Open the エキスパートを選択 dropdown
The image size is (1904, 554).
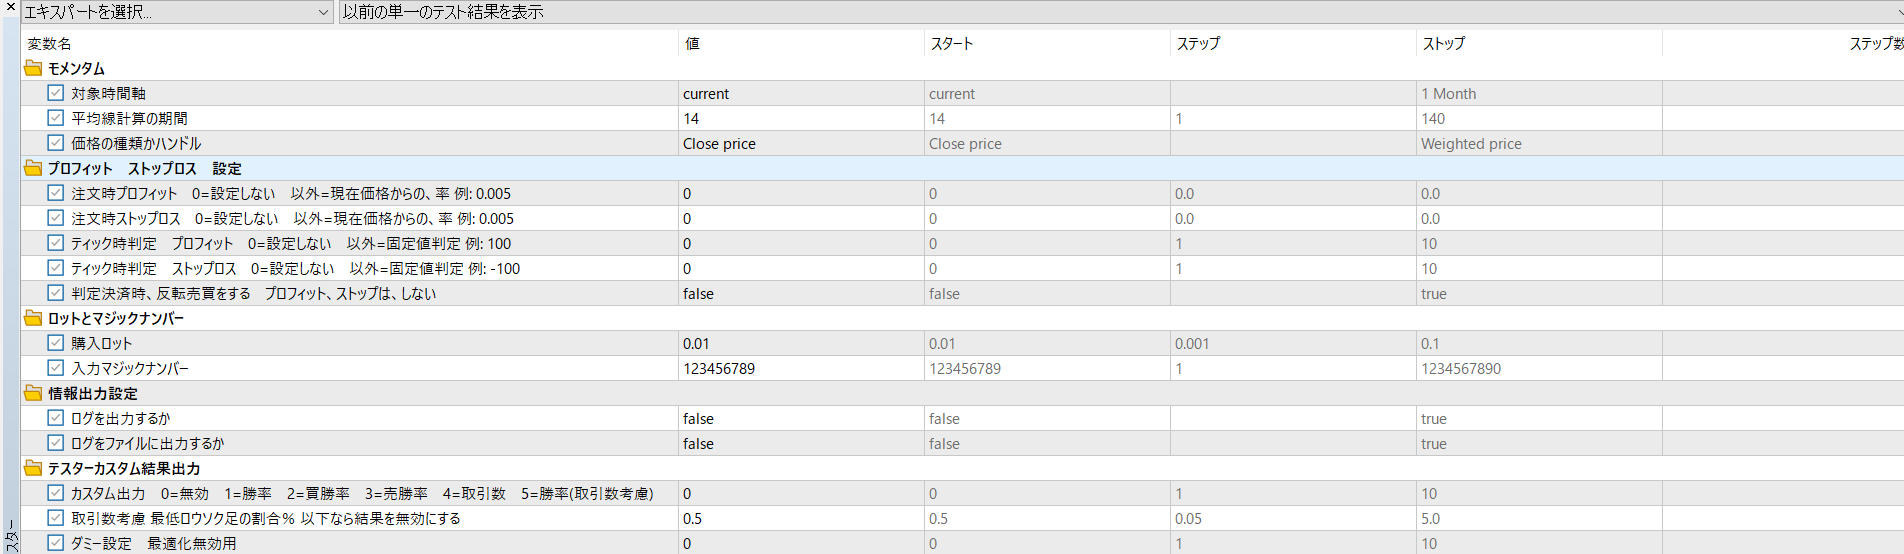point(177,12)
